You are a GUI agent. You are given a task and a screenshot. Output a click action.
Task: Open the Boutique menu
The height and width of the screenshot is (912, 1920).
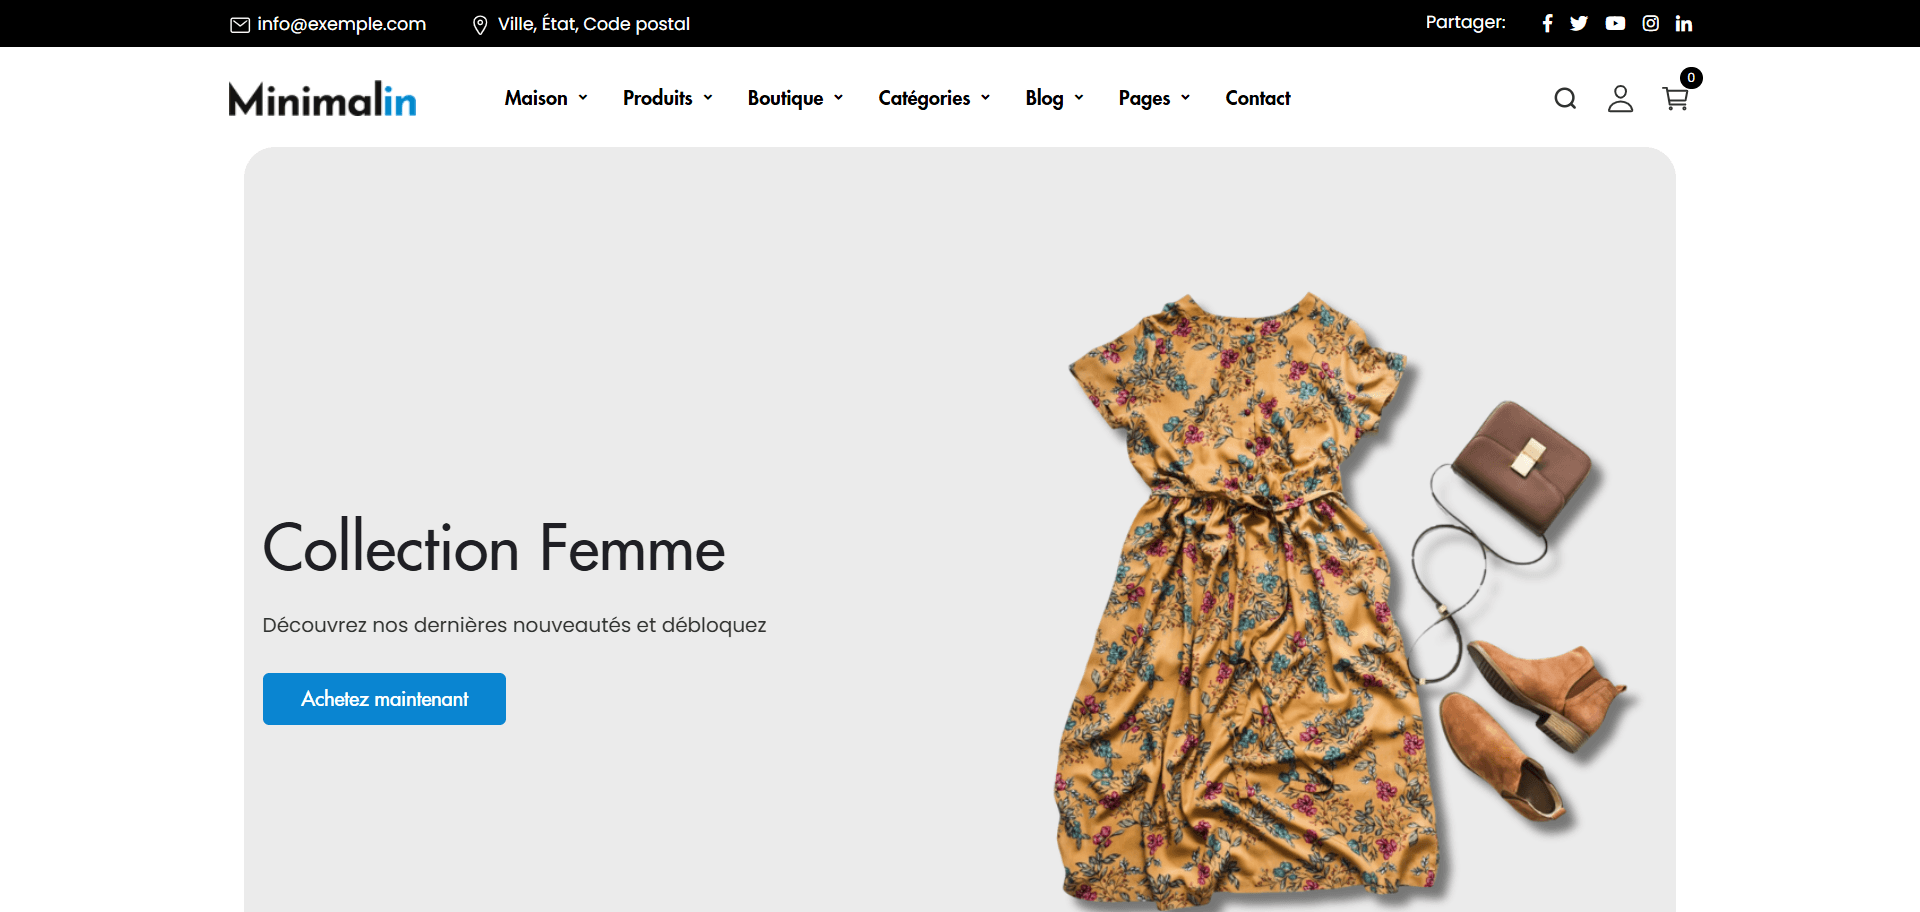786,98
